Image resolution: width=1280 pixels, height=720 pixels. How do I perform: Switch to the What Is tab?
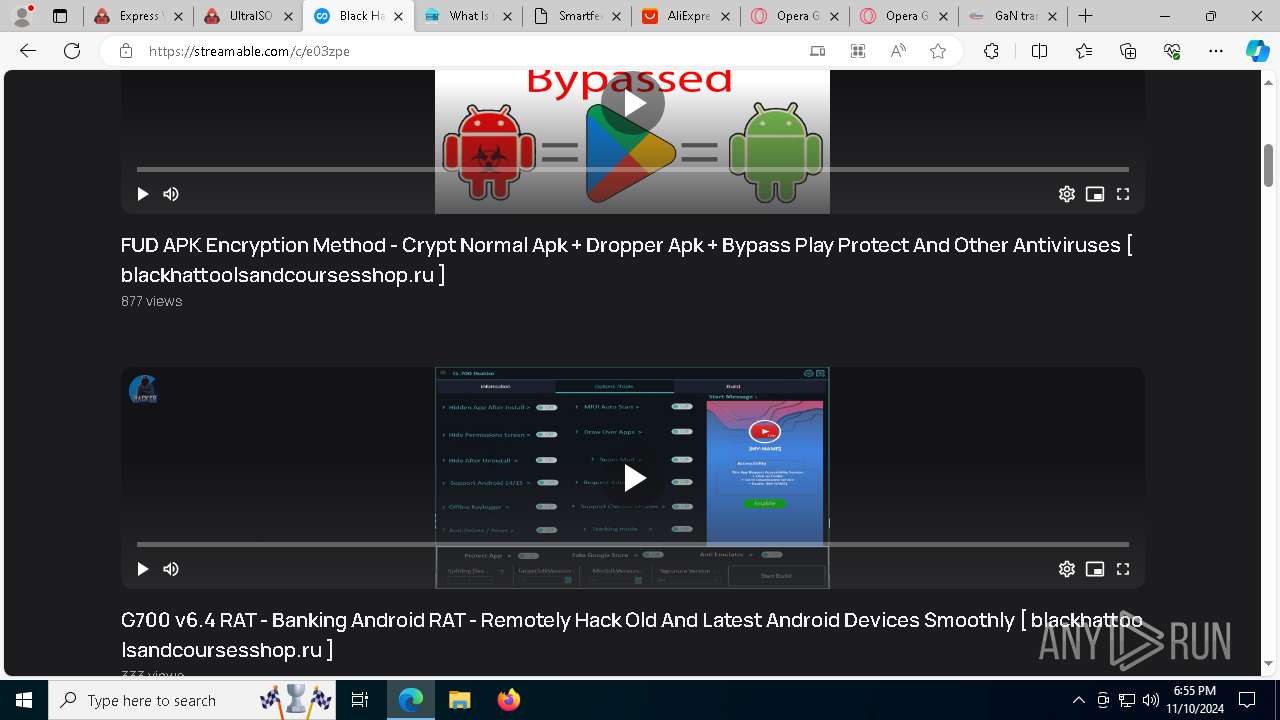point(468,16)
